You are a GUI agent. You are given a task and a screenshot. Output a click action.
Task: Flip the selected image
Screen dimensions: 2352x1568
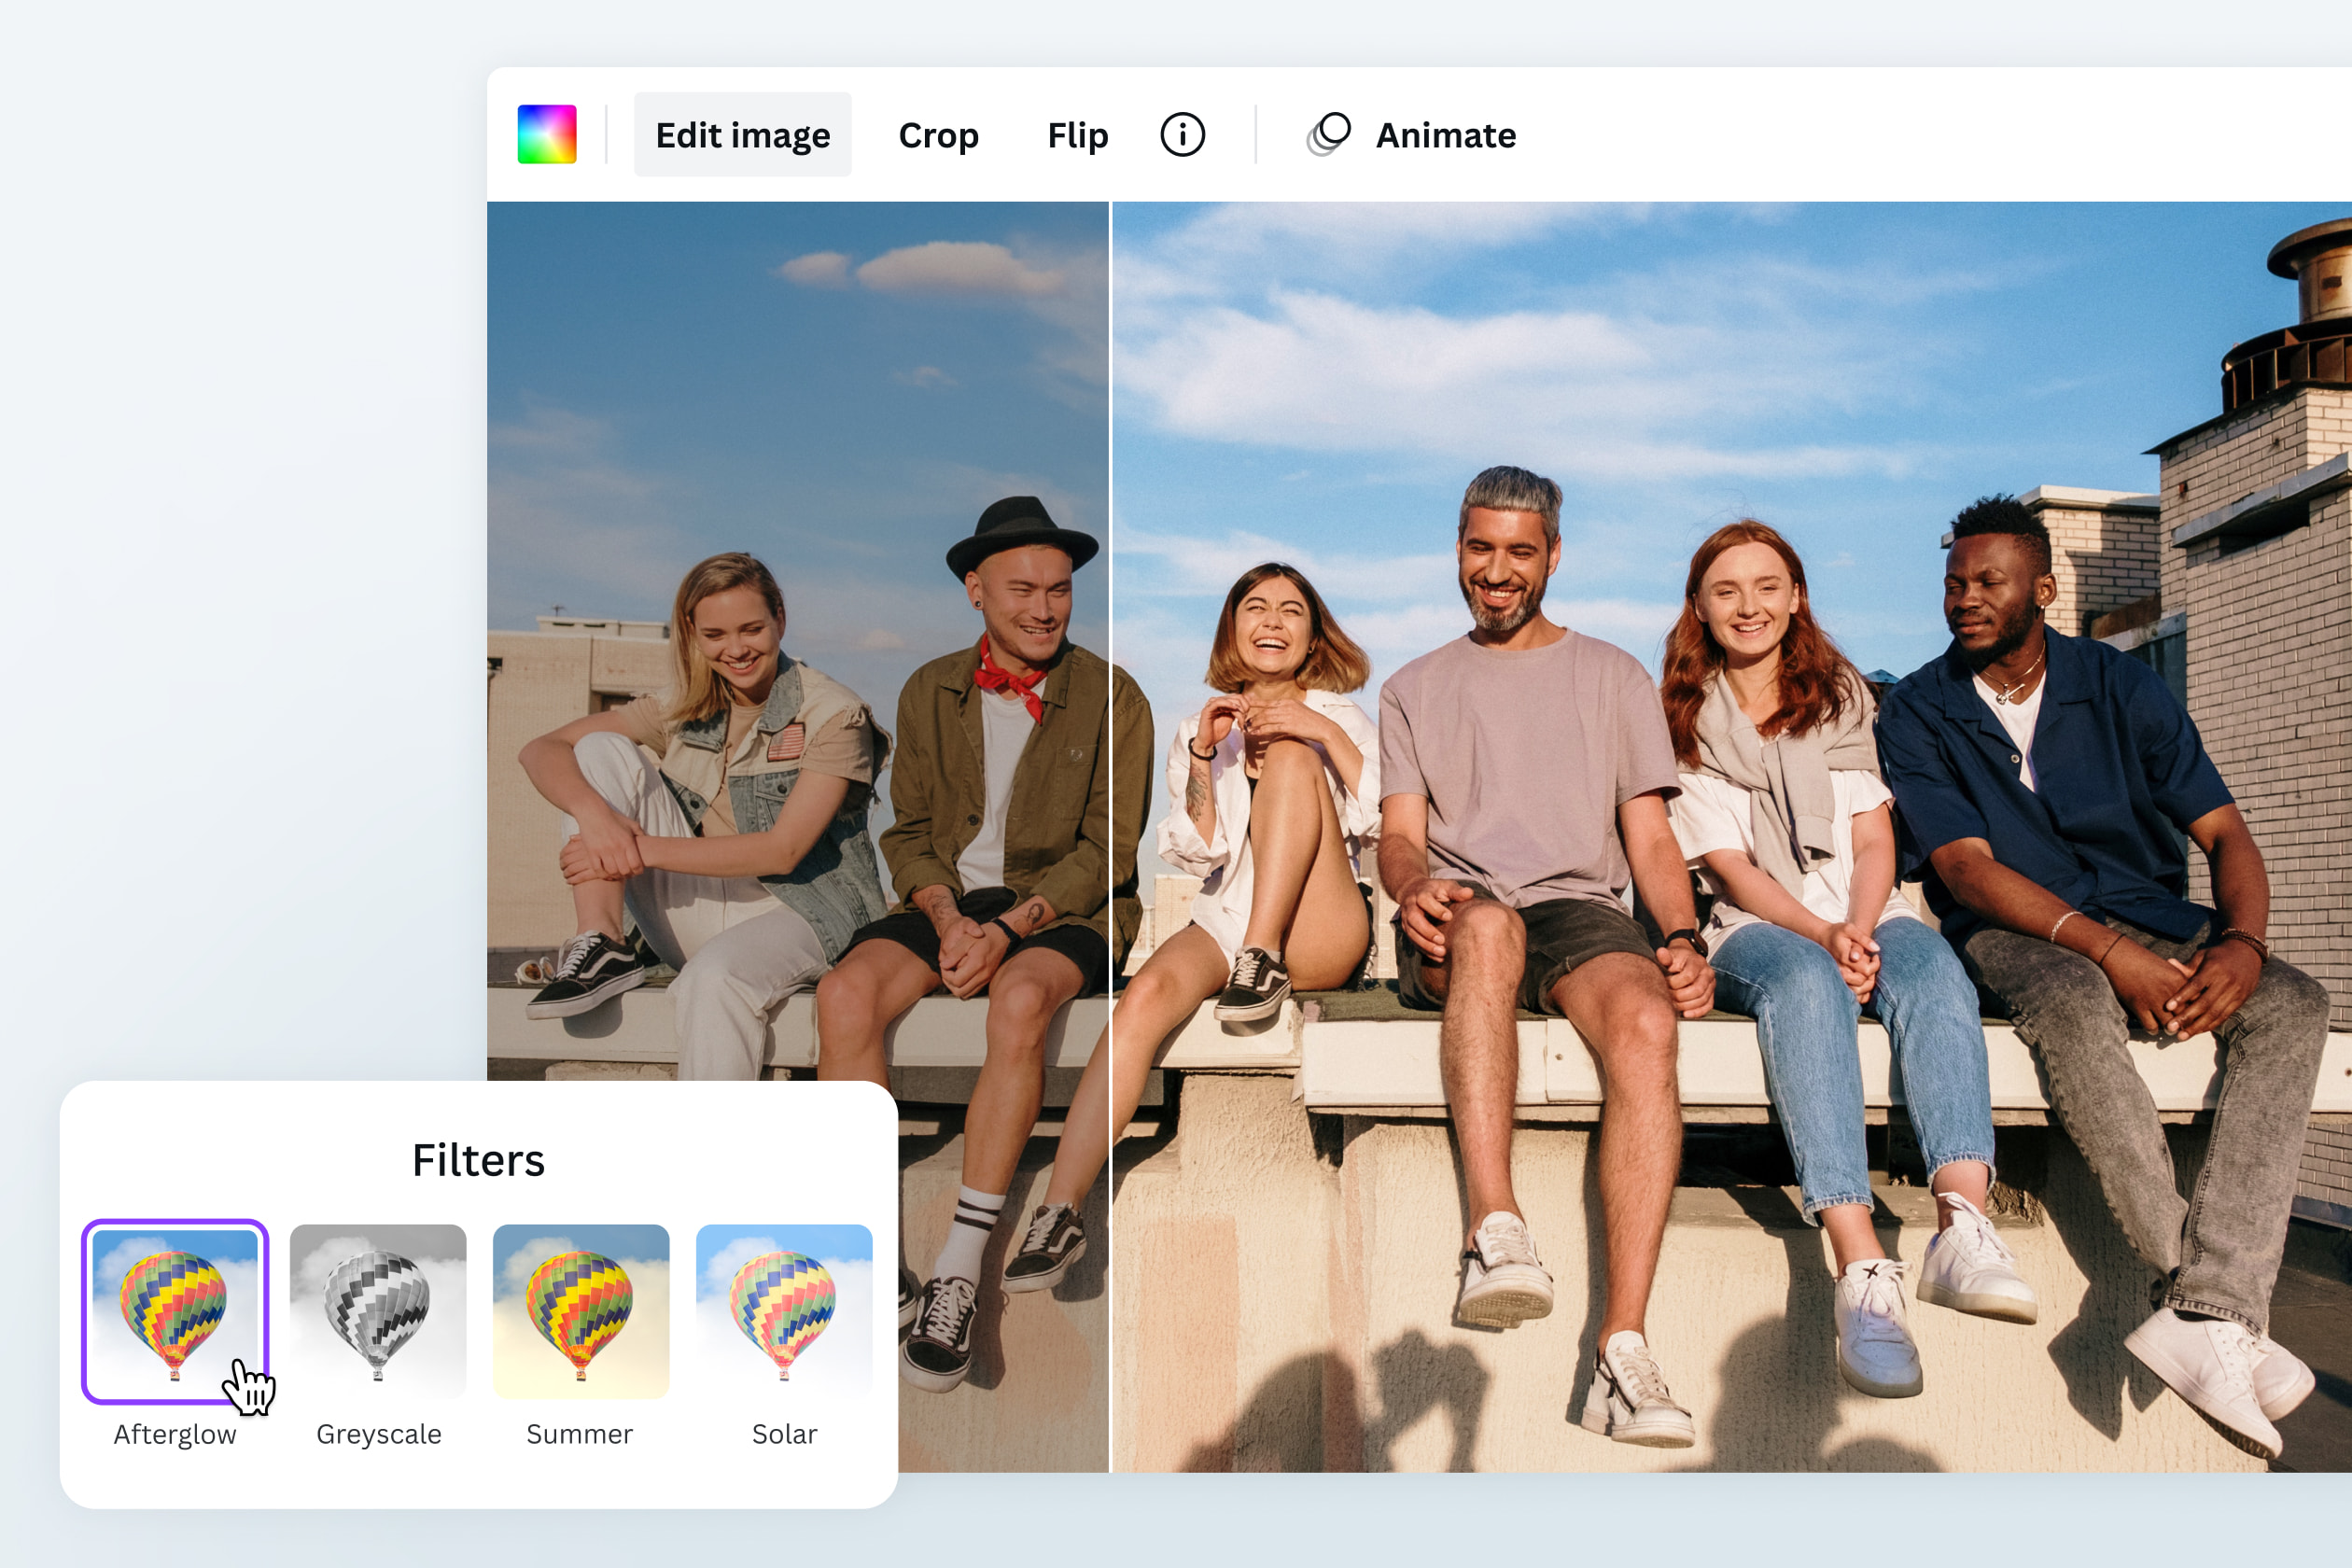1076,134
